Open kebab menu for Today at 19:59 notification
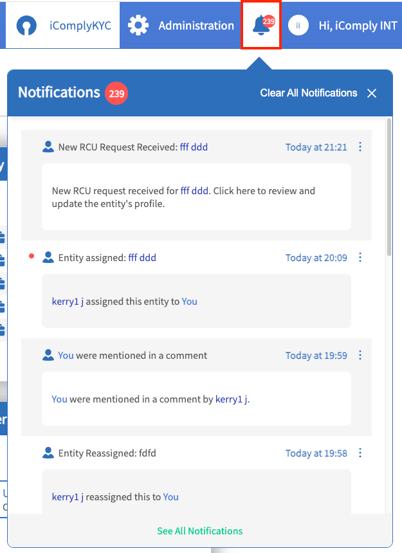Image resolution: width=402 pixels, height=553 pixels. [x=360, y=355]
